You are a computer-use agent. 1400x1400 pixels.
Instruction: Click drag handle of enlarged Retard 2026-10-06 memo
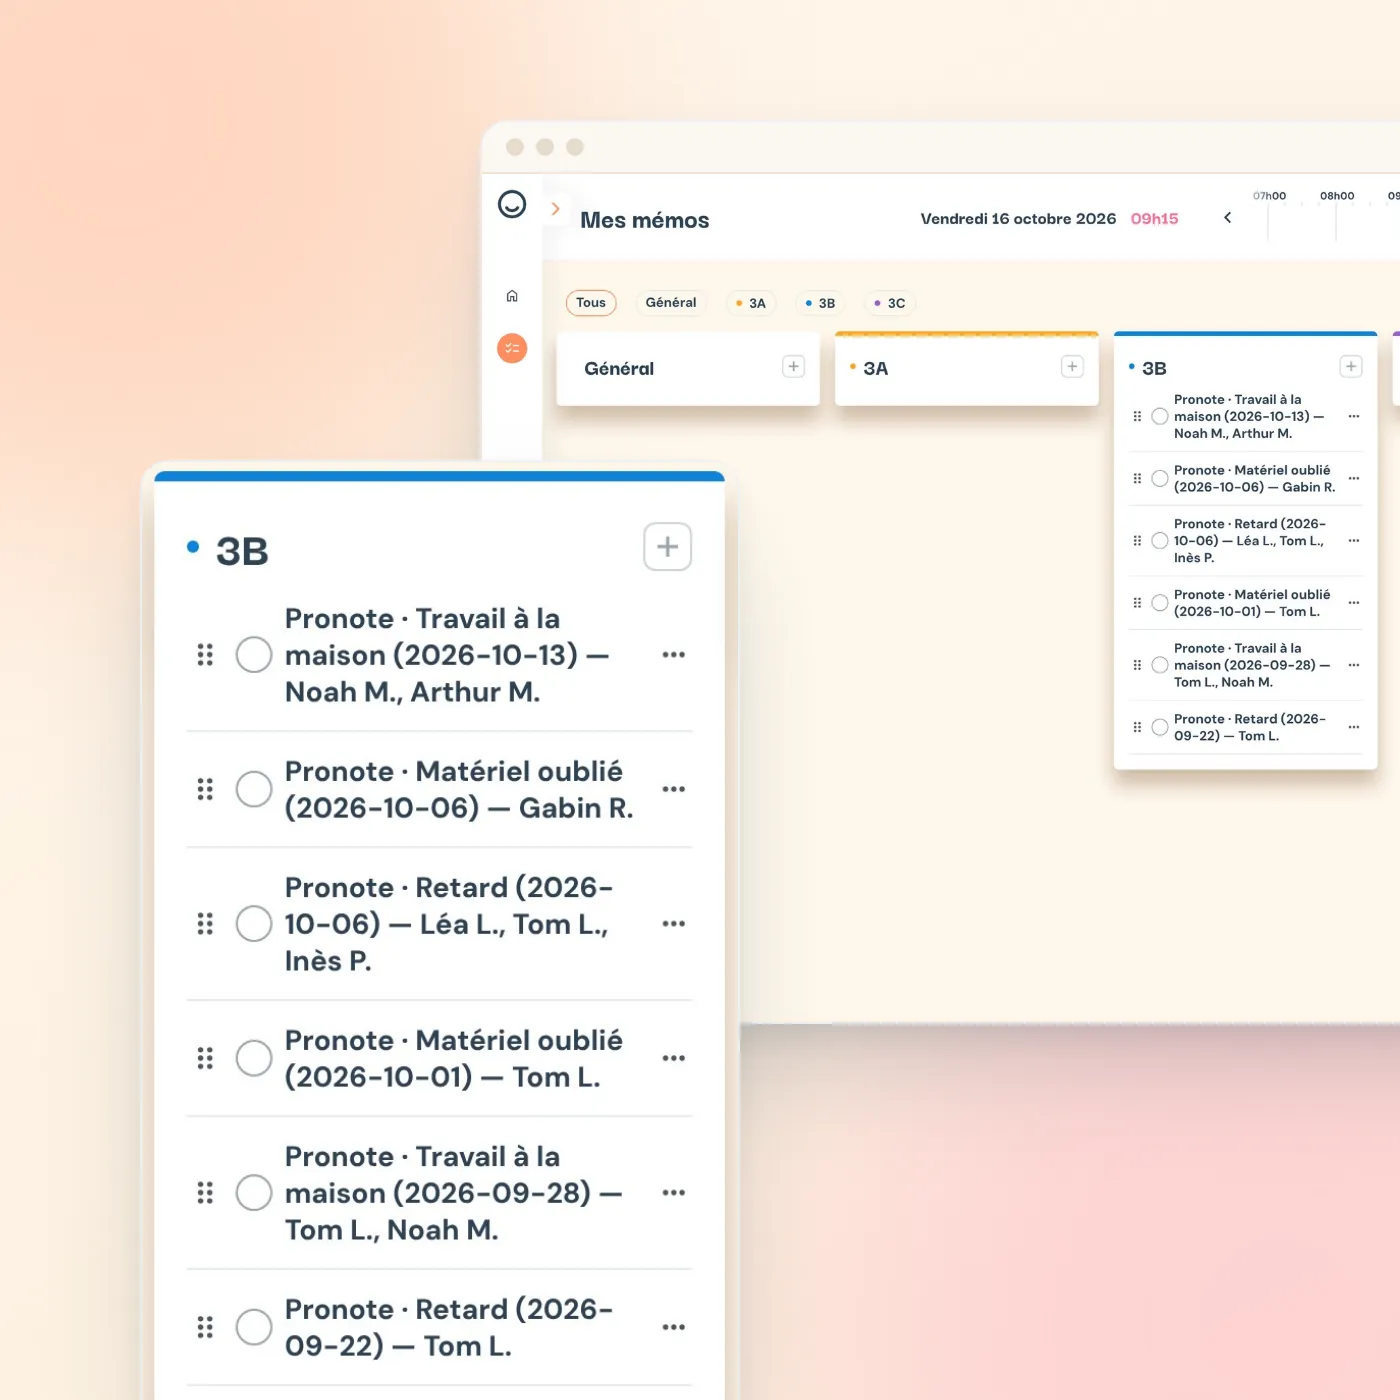coord(205,924)
